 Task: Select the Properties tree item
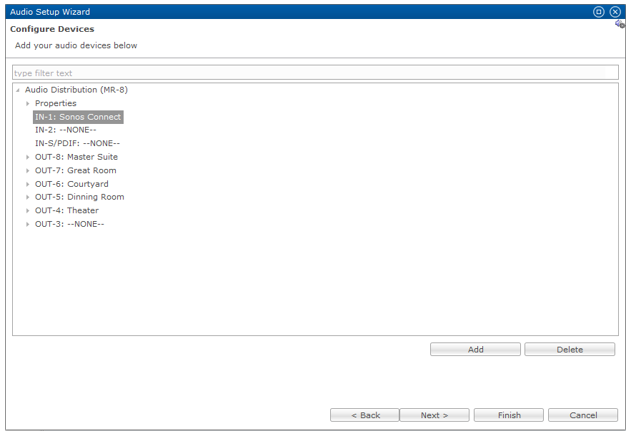pos(55,103)
